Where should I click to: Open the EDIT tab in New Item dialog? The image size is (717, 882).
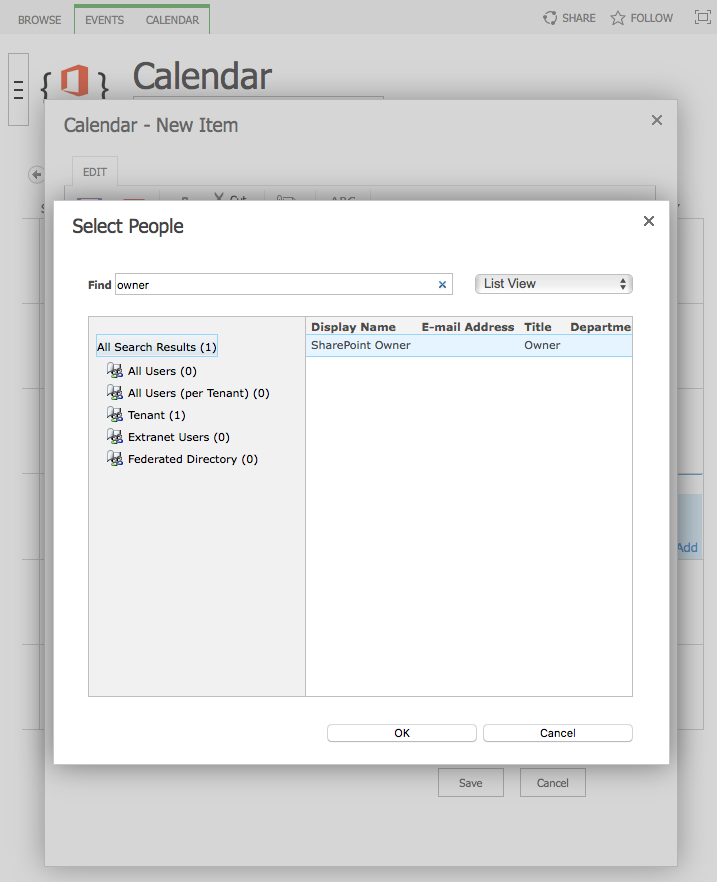tap(94, 172)
